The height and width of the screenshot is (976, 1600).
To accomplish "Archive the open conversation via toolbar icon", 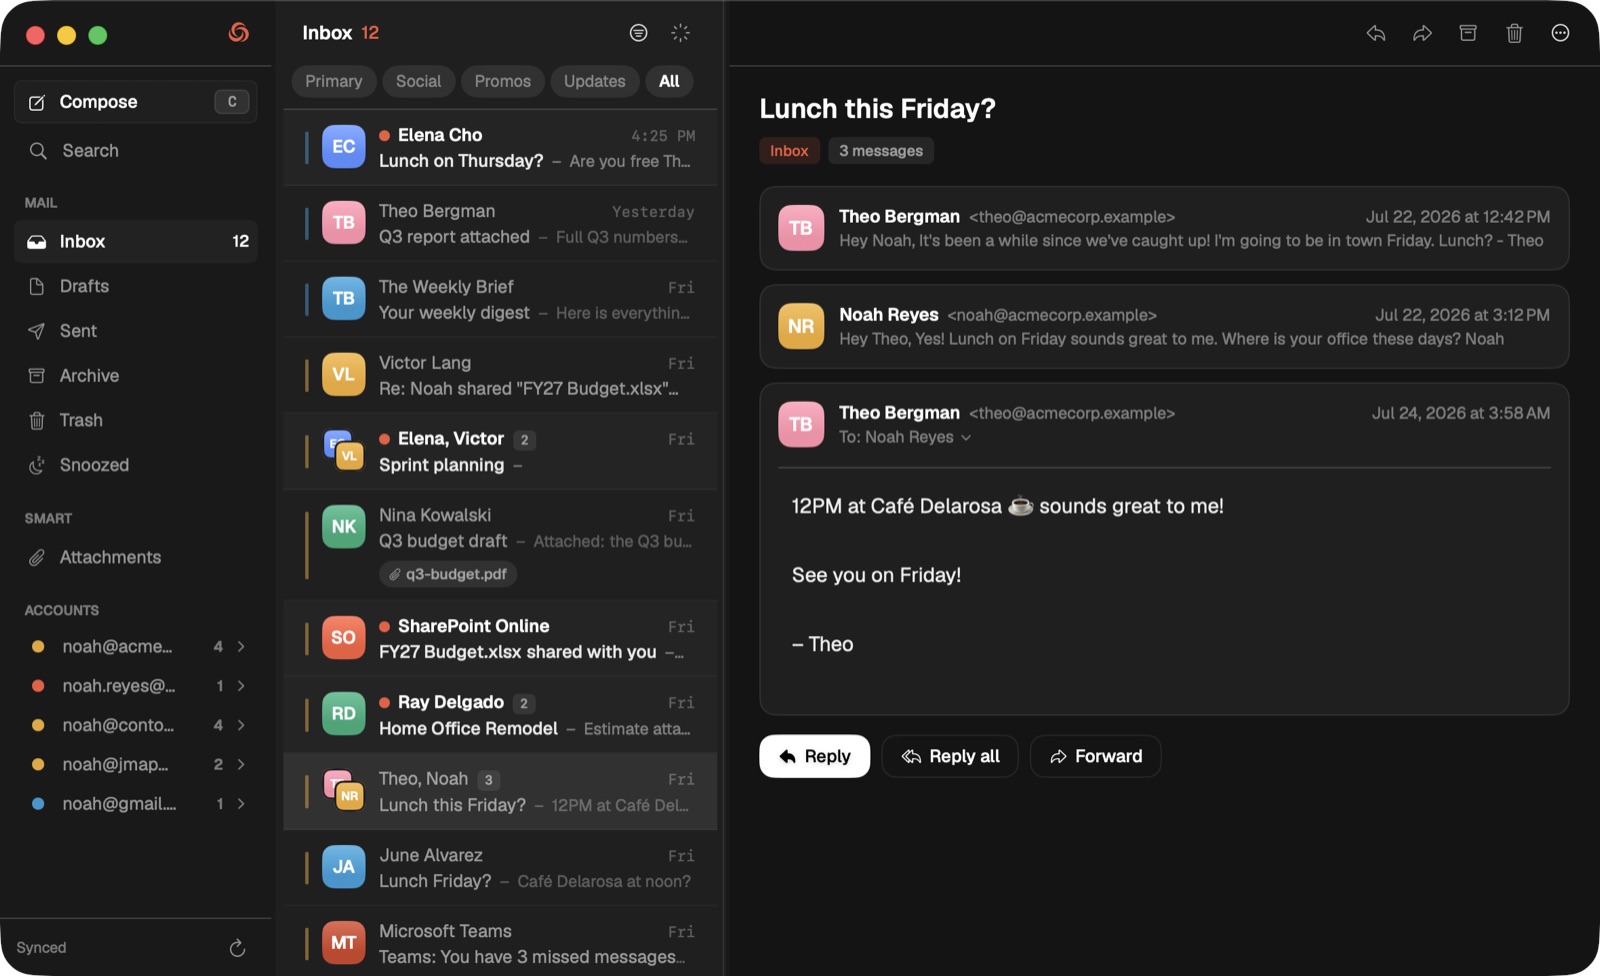I will (x=1468, y=33).
